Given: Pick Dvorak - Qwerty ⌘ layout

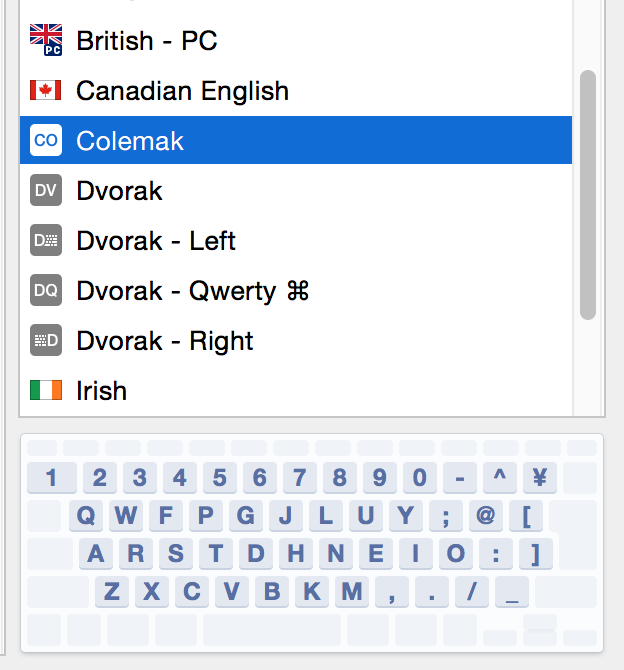Looking at the screenshot, I should click(192, 291).
